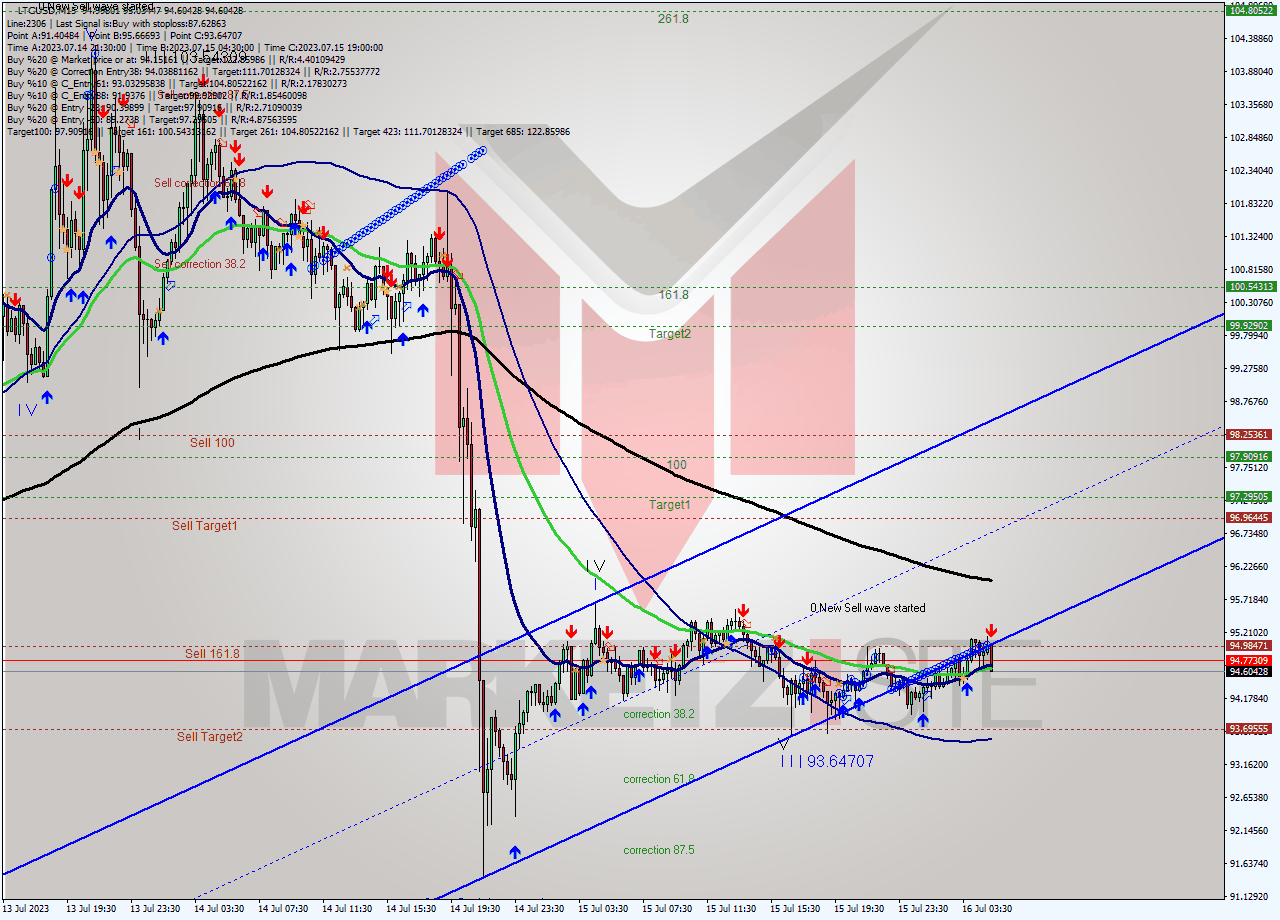The height and width of the screenshot is (920, 1280).
Task: Click the 'Target100: 97.909' info line
Action: click(288, 131)
